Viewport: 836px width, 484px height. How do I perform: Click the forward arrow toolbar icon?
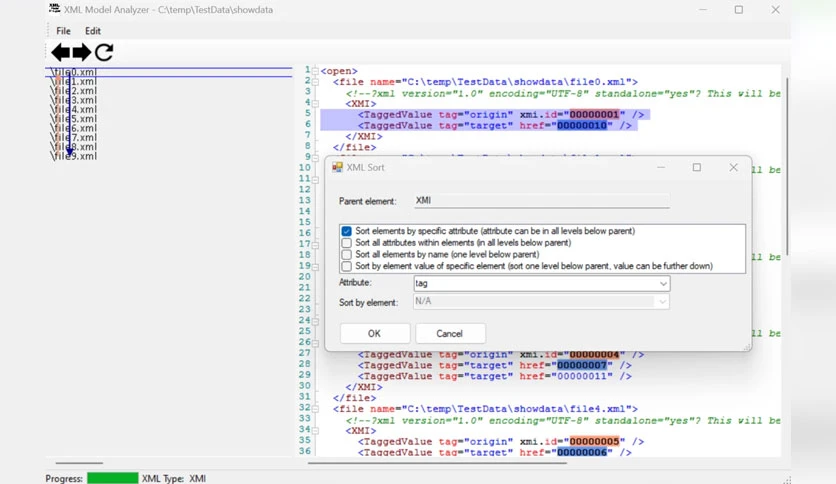point(82,52)
